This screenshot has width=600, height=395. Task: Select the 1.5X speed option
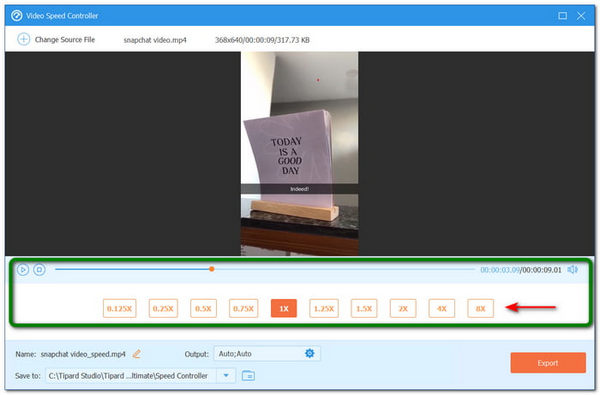364,308
